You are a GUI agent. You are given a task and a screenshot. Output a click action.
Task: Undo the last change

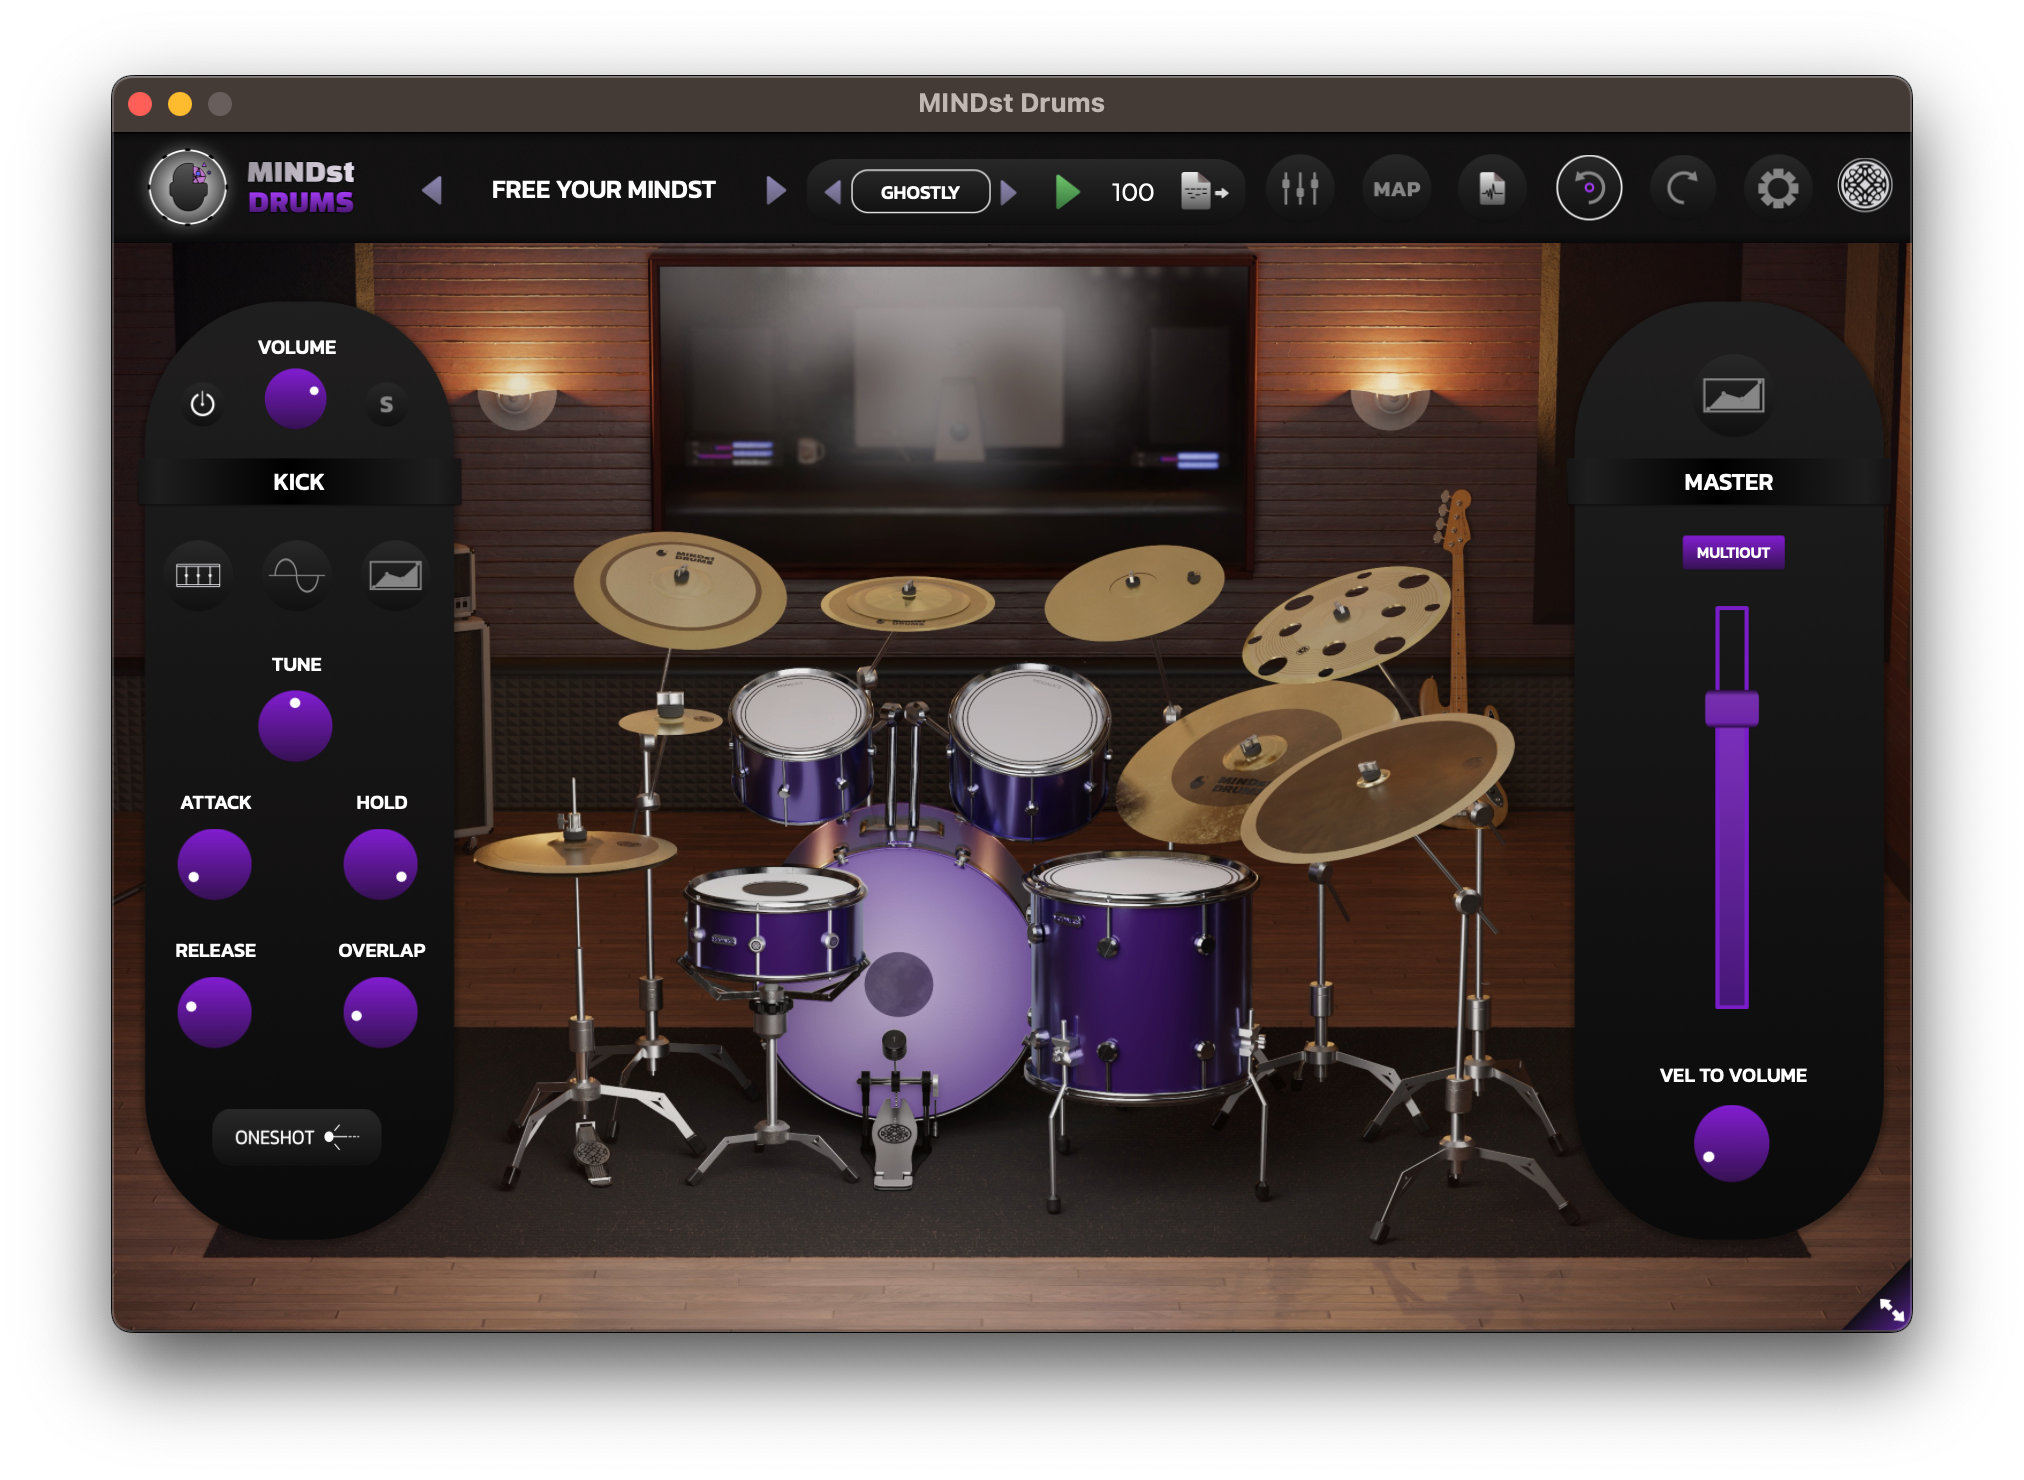pyautogui.click(x=1588, y=188)
